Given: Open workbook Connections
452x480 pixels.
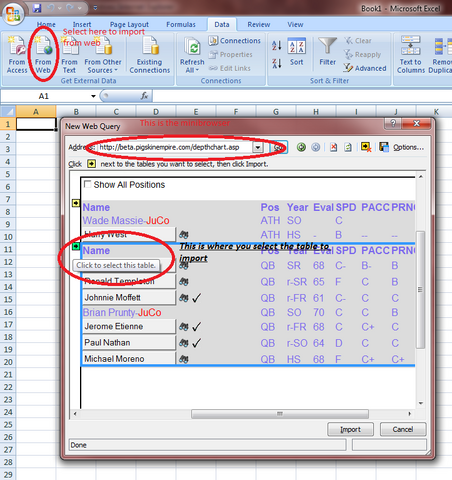Looking at the screenshot, I should pyautogui.click(x=234, y=41).
